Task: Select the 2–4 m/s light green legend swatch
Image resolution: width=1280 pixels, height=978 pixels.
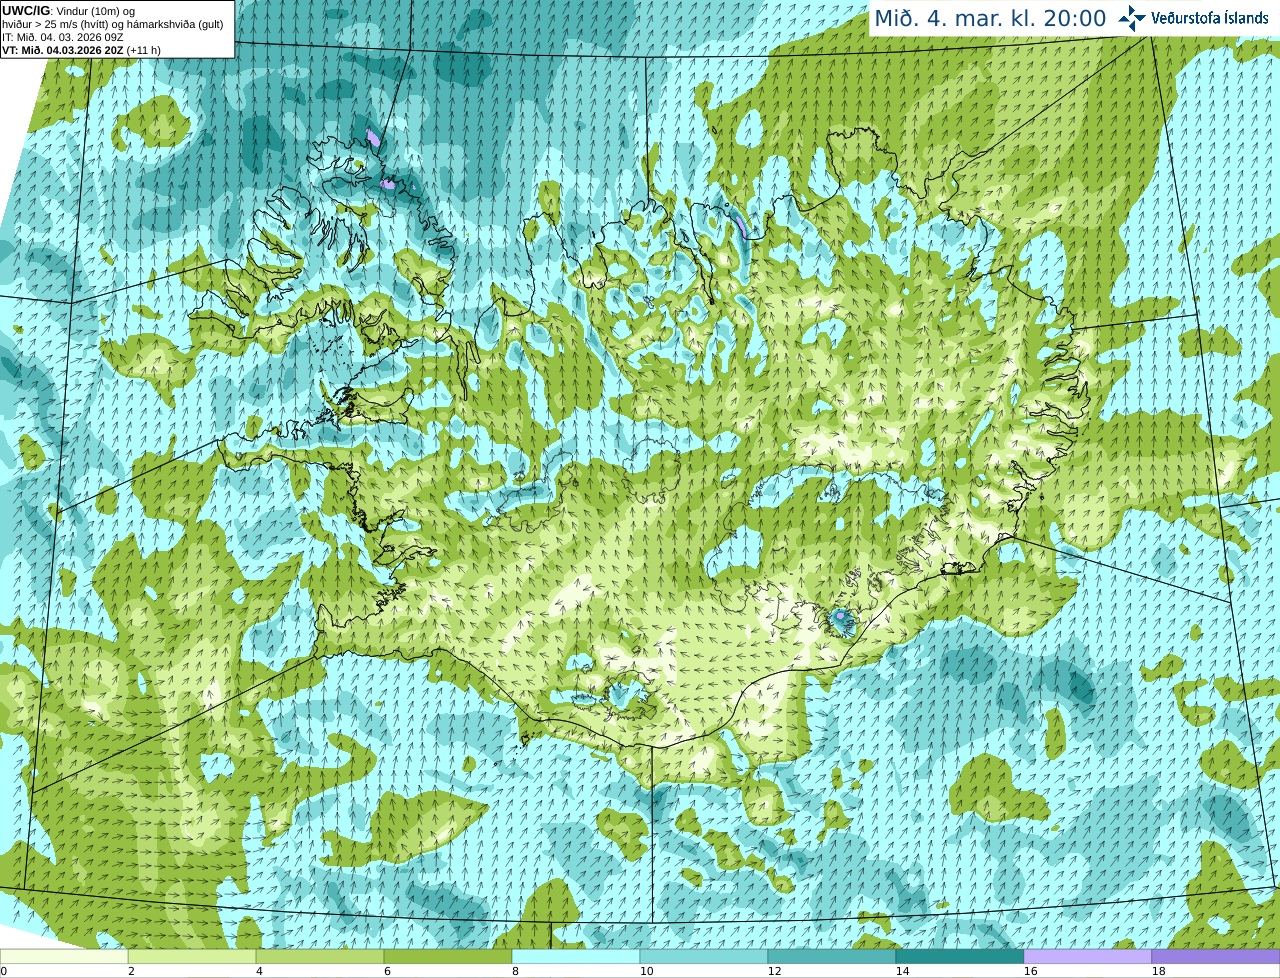Action: coord(192,956)
